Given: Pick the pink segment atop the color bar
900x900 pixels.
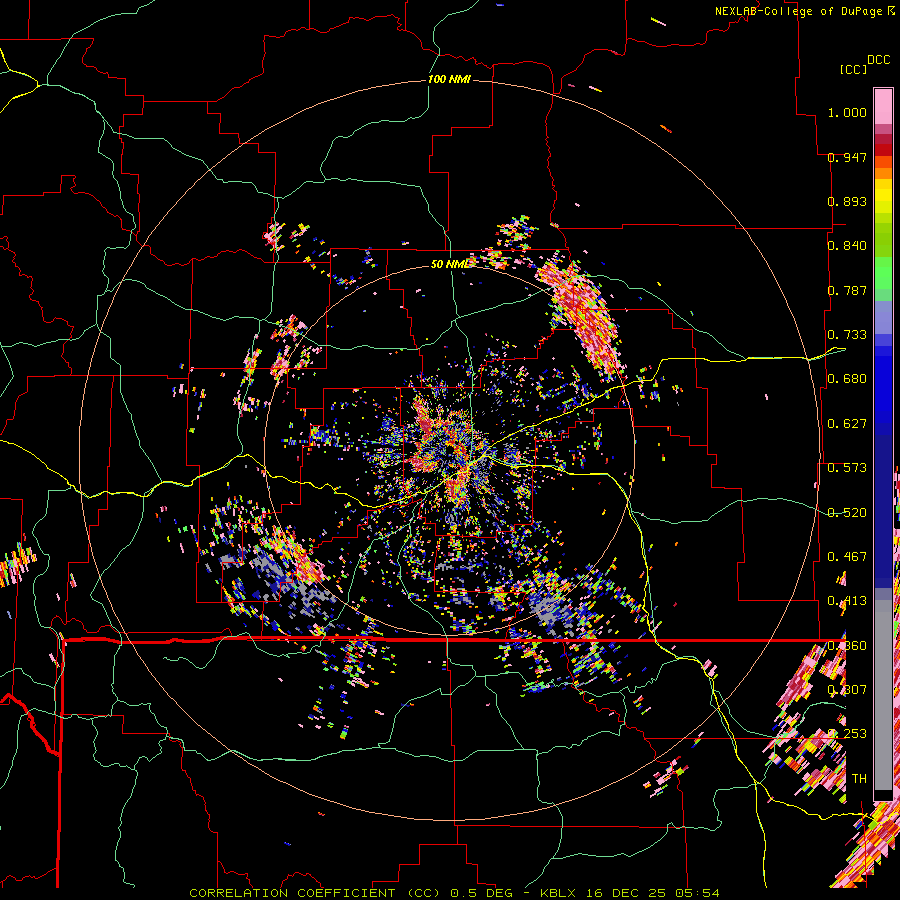Looking at the screenshot, I should coord(883,106).
